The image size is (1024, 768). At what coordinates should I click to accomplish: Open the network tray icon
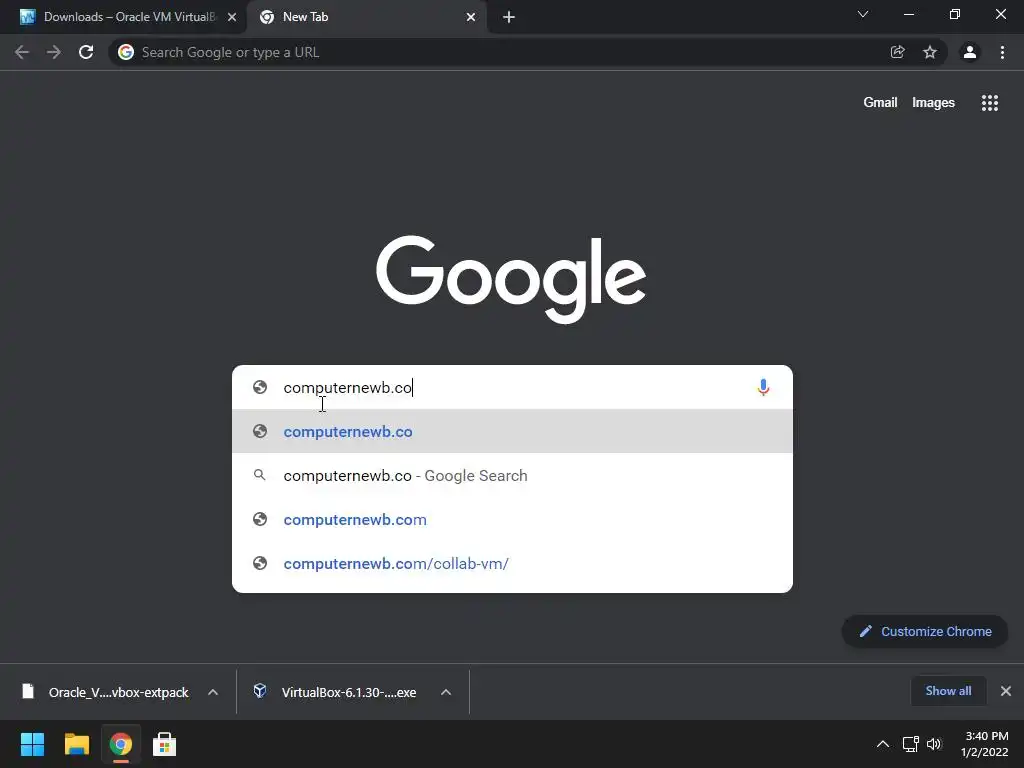pos(910,744)
